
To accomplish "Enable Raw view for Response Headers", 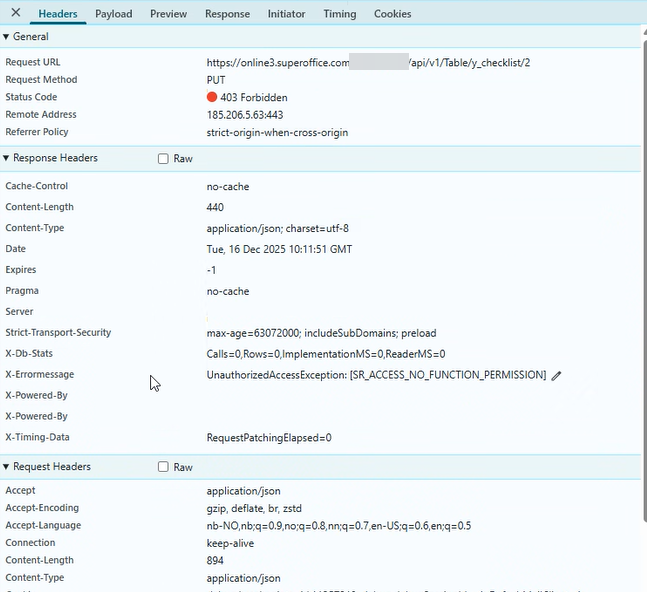I will [x=163, y=159].
